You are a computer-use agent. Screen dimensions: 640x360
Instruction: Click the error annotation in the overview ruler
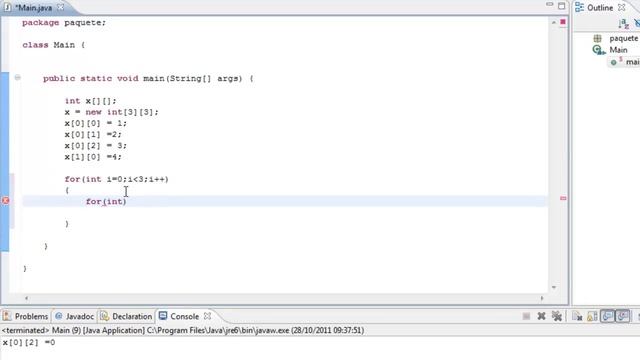(x=563, y=198)
